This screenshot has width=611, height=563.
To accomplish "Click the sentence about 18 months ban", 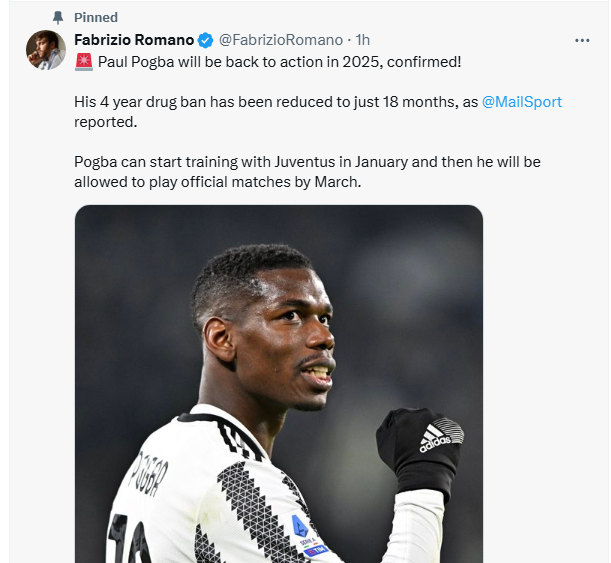I will pyautogui.click(x=318, y=112).
